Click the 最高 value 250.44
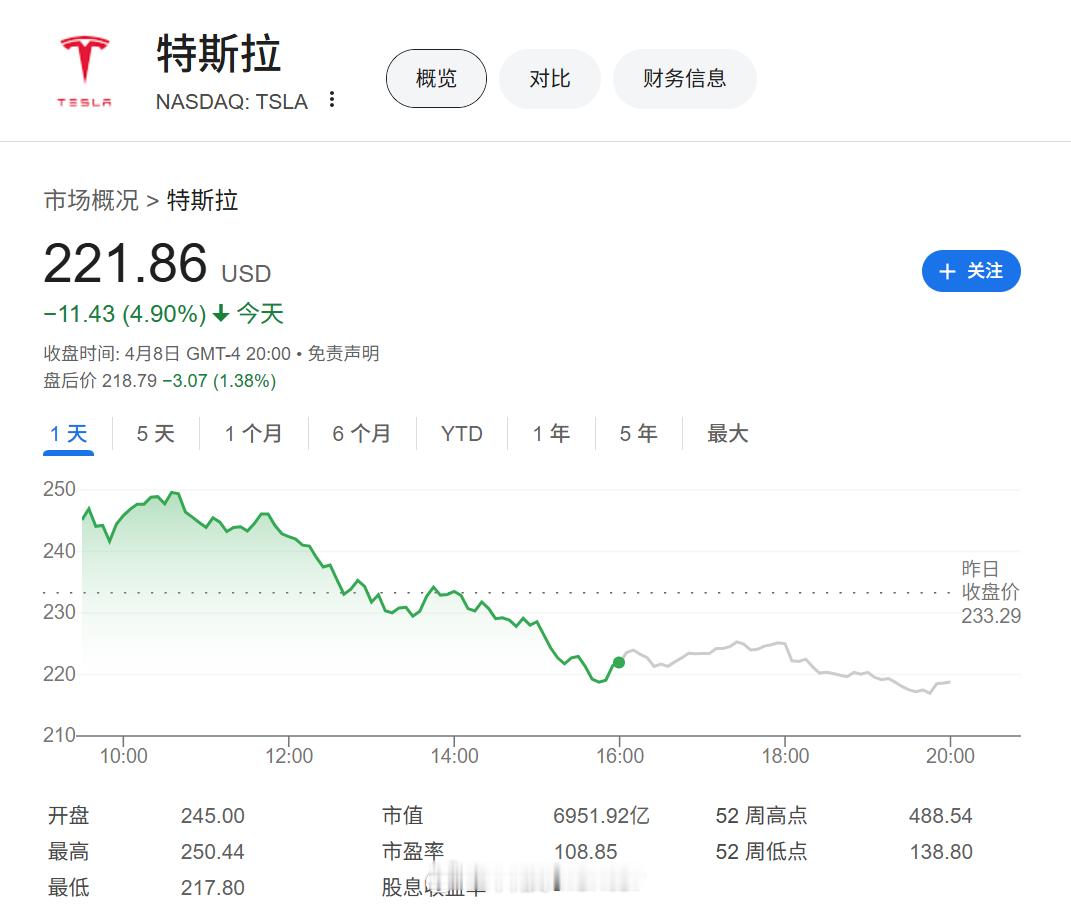Image resolution: width=1071 pixels, height=904 pixels. click(x=212, y=852)
